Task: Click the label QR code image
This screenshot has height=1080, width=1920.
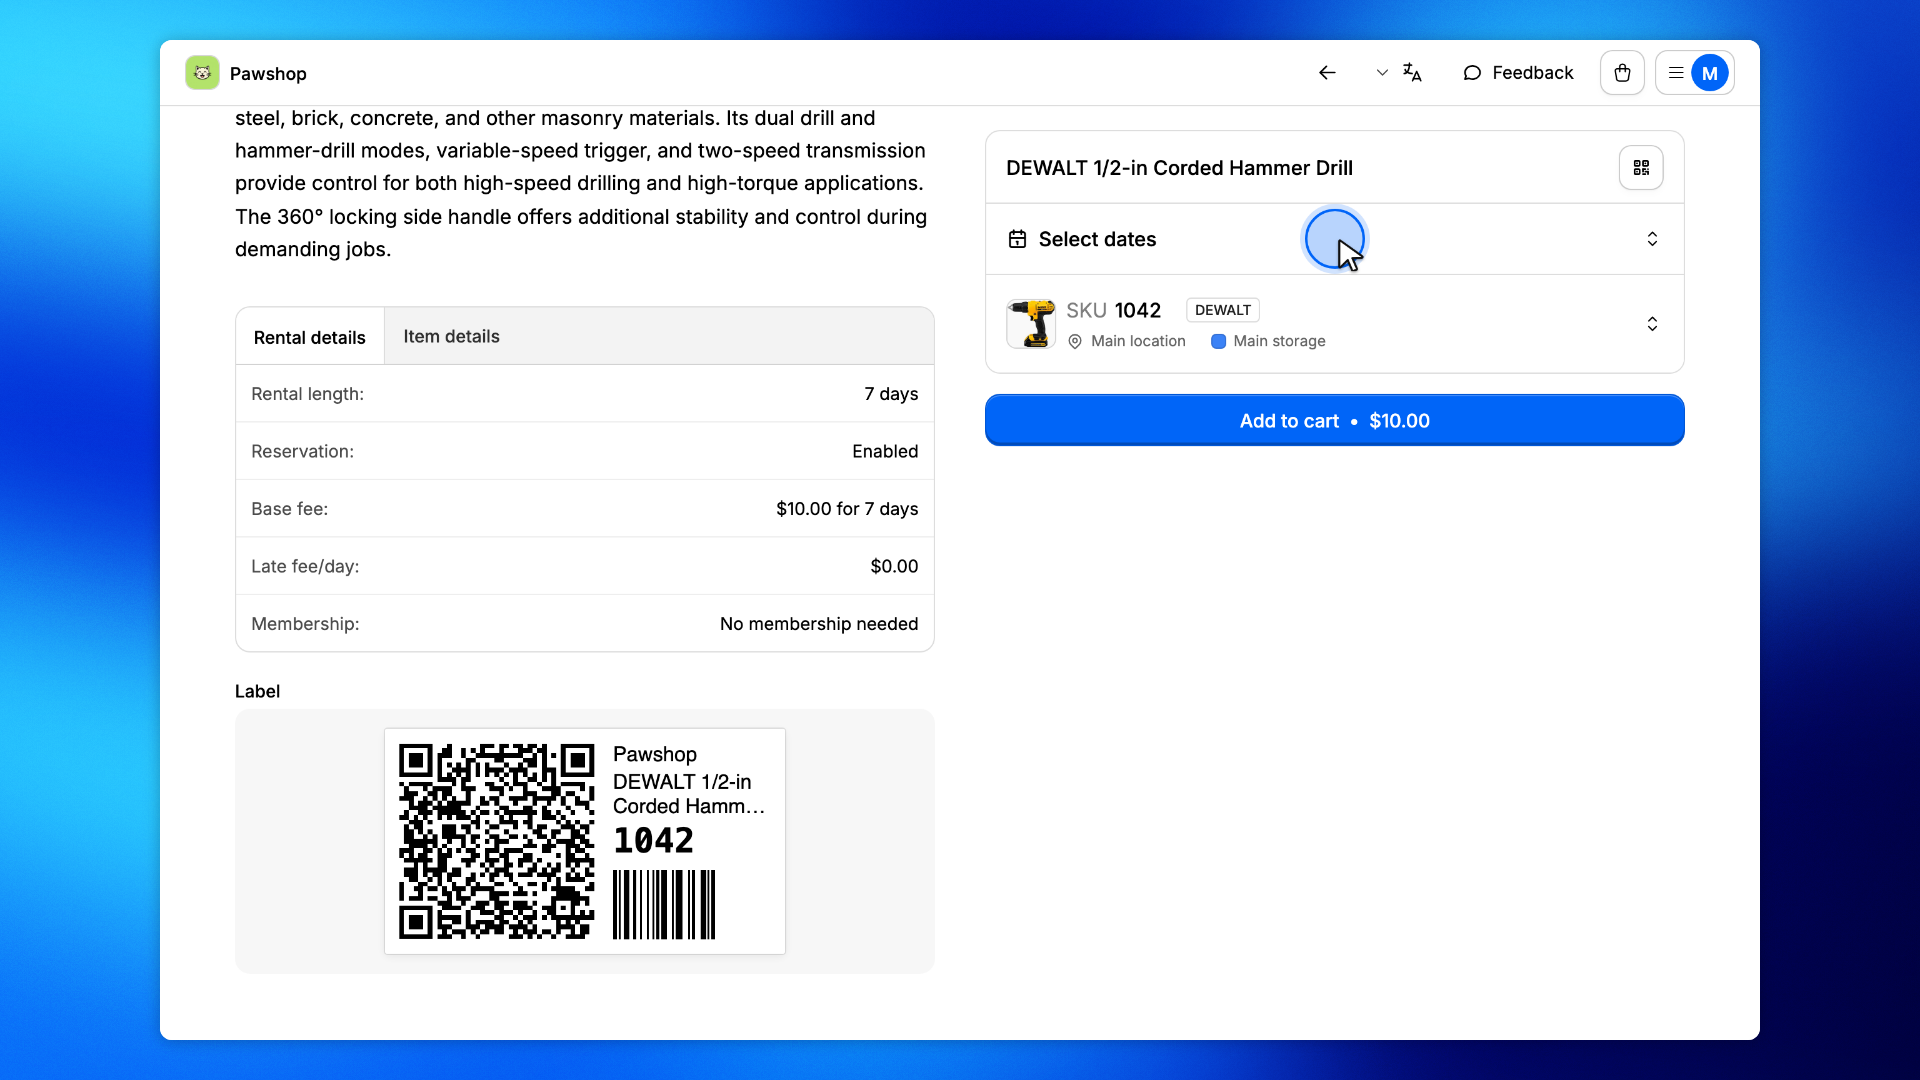Action: click(497, 841)
